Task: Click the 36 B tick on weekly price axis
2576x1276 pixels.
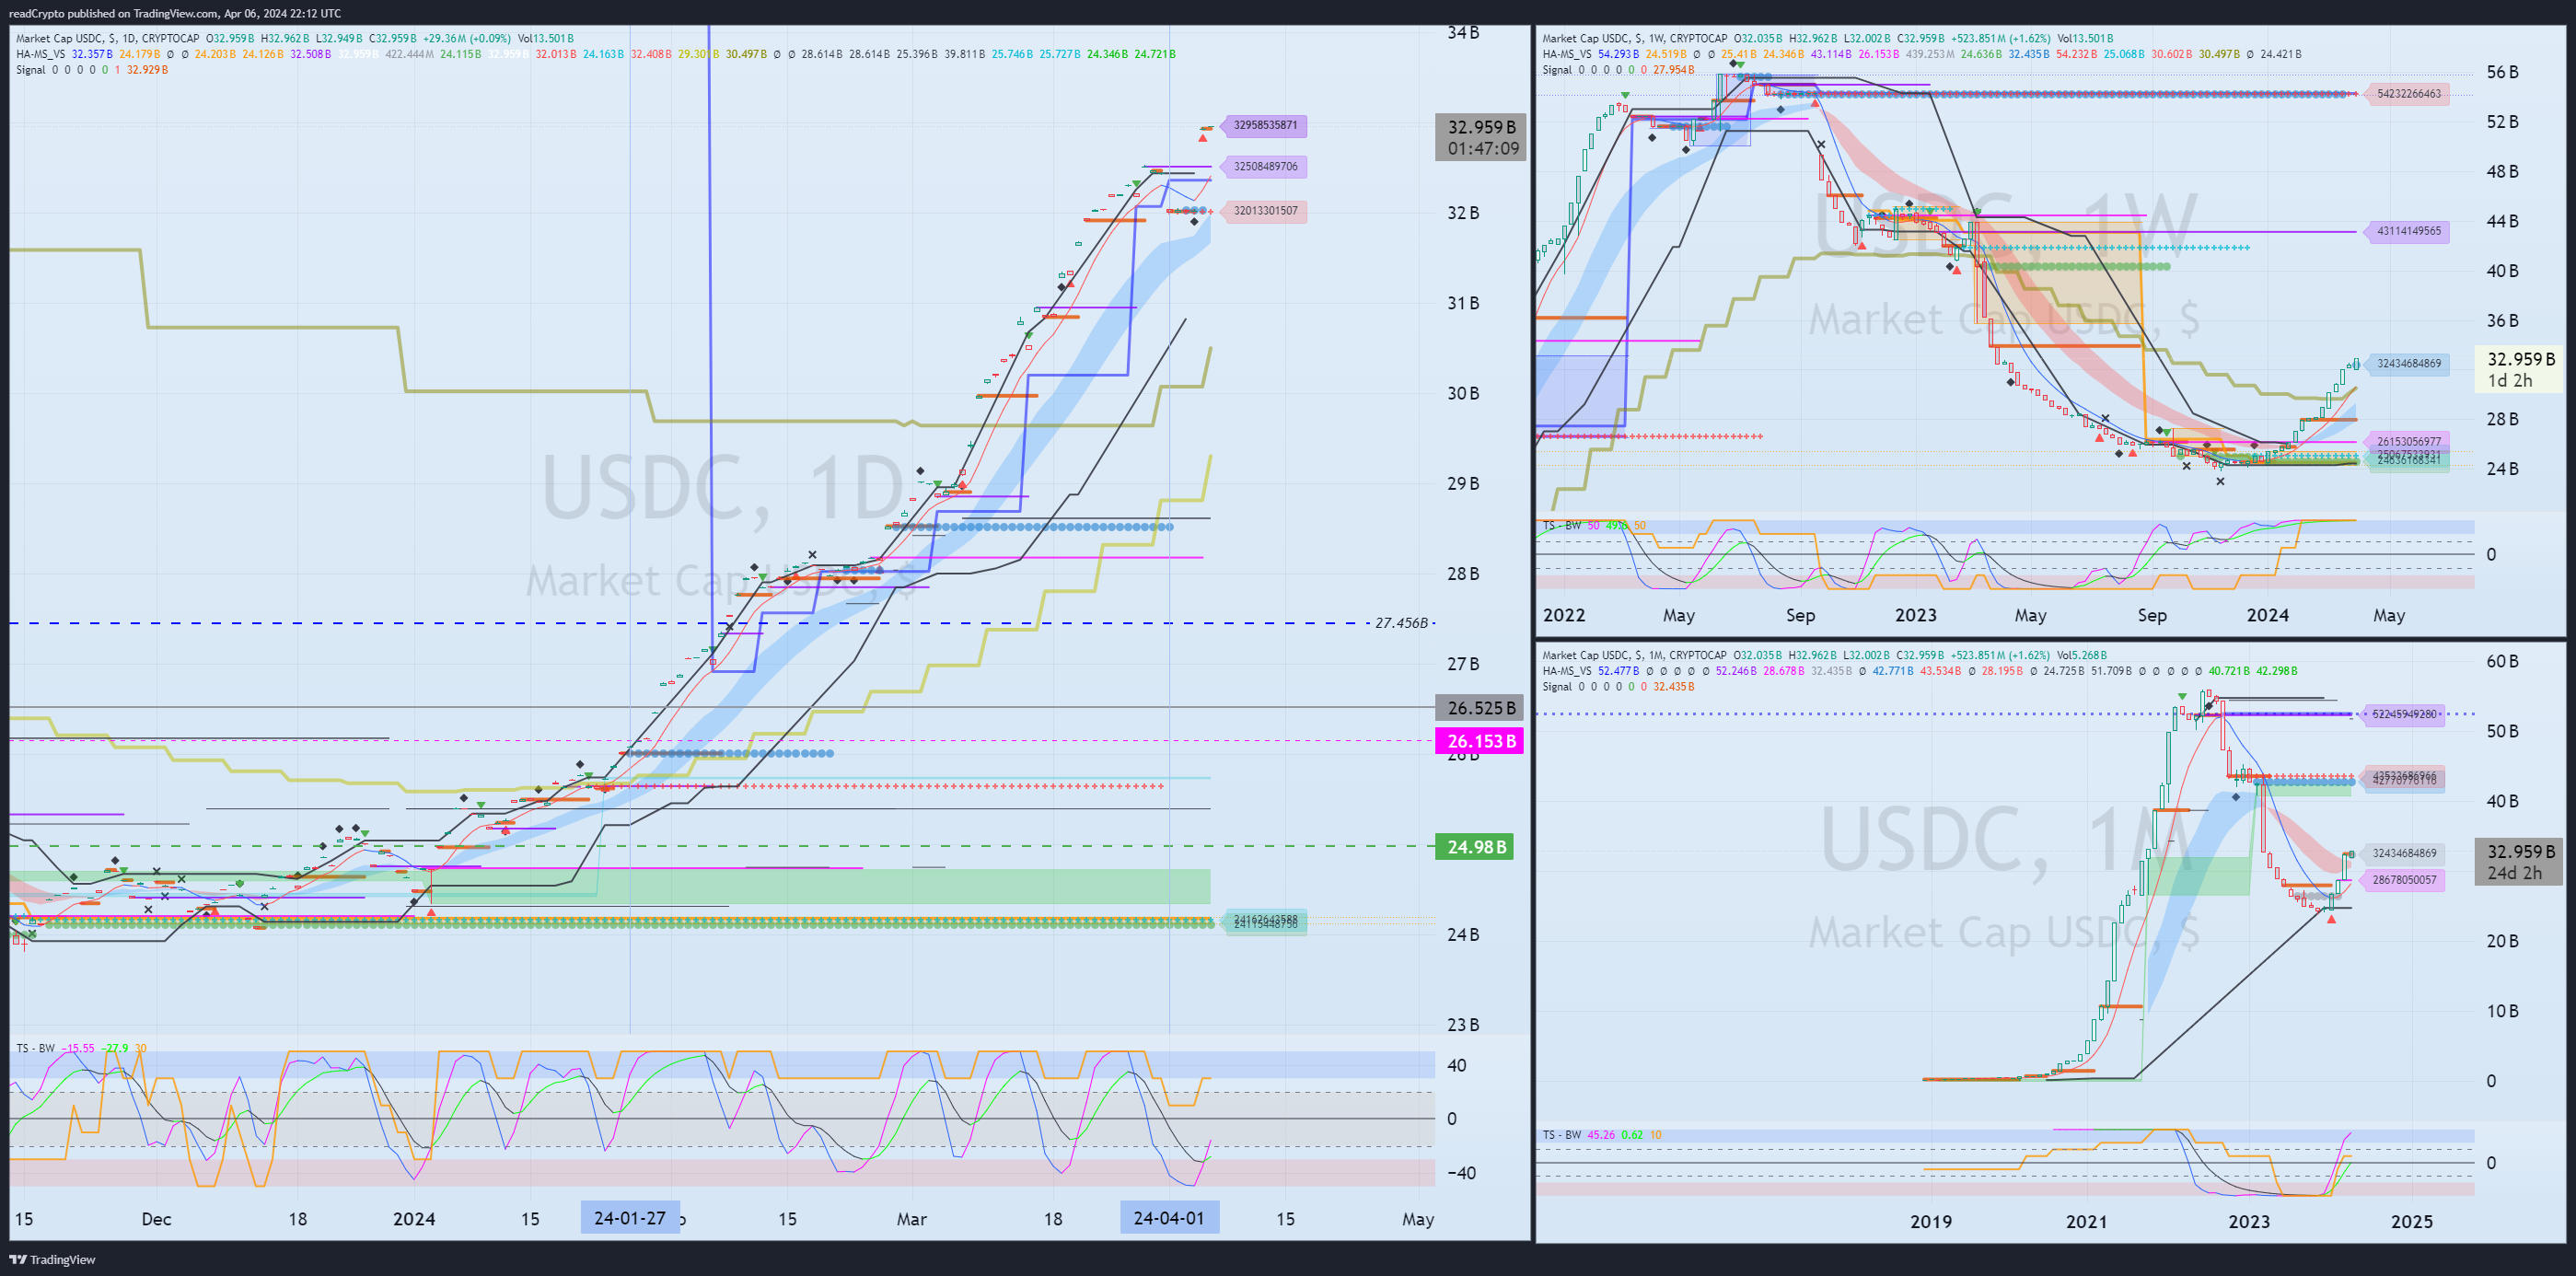Action: click(x=2502, y=321)
